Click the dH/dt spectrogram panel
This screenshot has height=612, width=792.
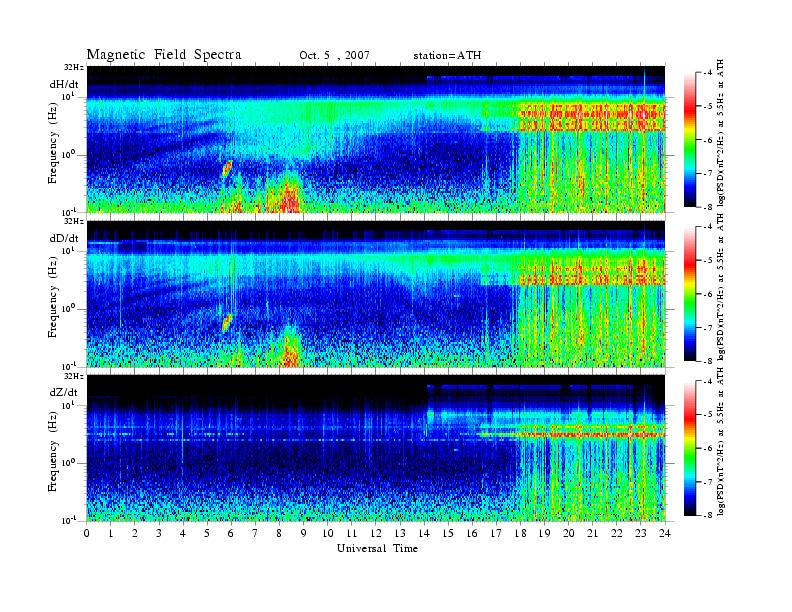[376, 139]
